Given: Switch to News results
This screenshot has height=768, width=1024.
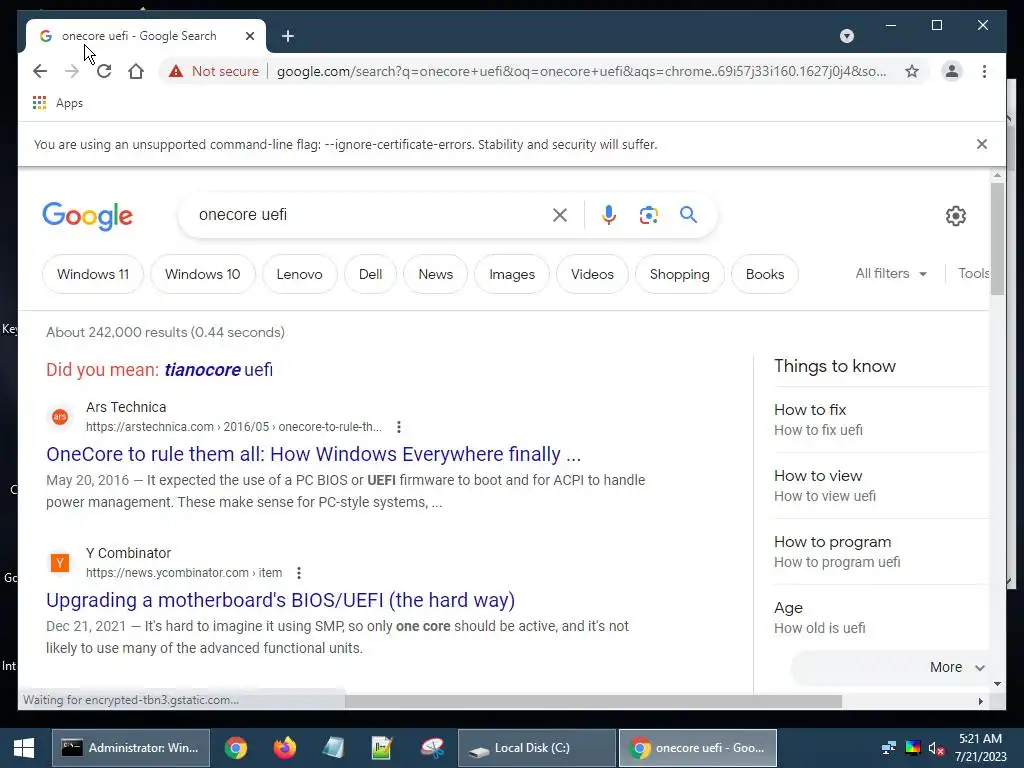Looking at the screenshot, I should point(436,274).
